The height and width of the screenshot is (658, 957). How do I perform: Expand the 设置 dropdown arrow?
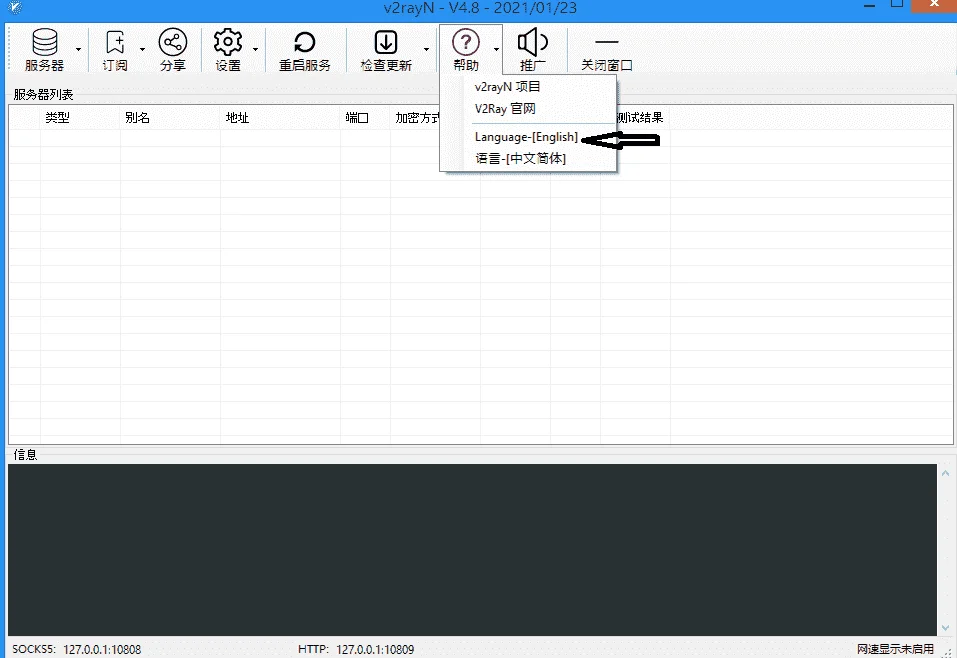coord(255,49)
